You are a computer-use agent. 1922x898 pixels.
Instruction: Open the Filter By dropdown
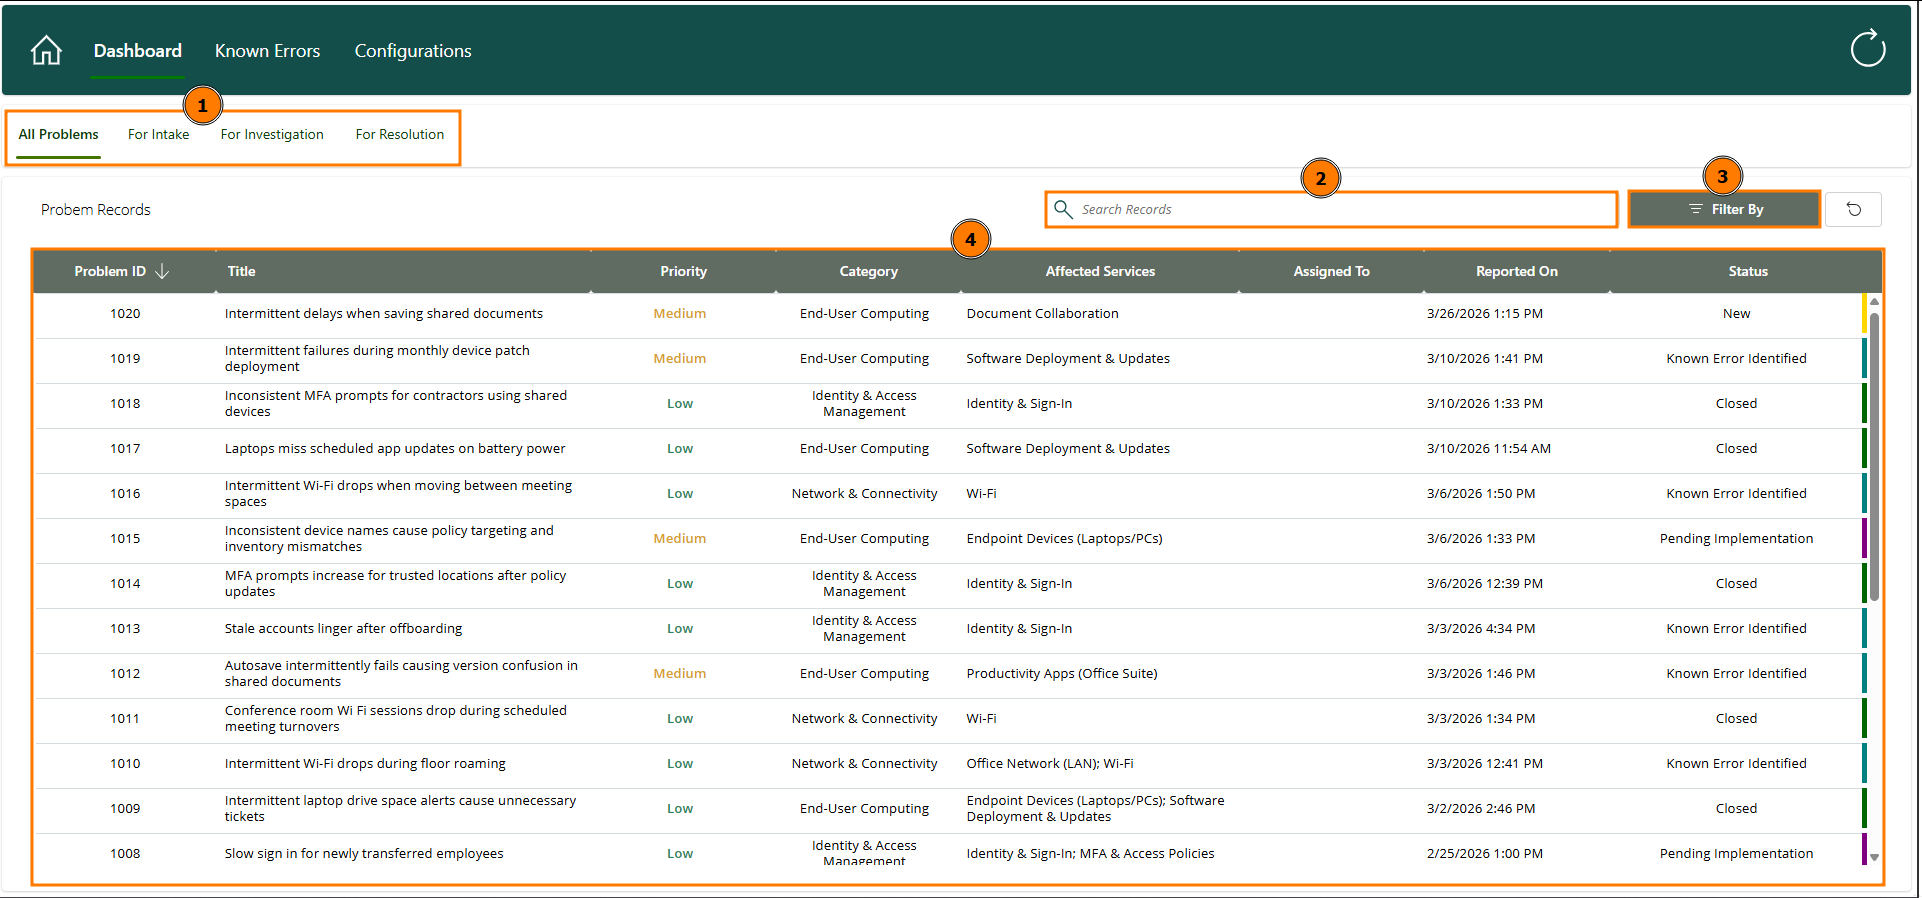click(1725, 210)
